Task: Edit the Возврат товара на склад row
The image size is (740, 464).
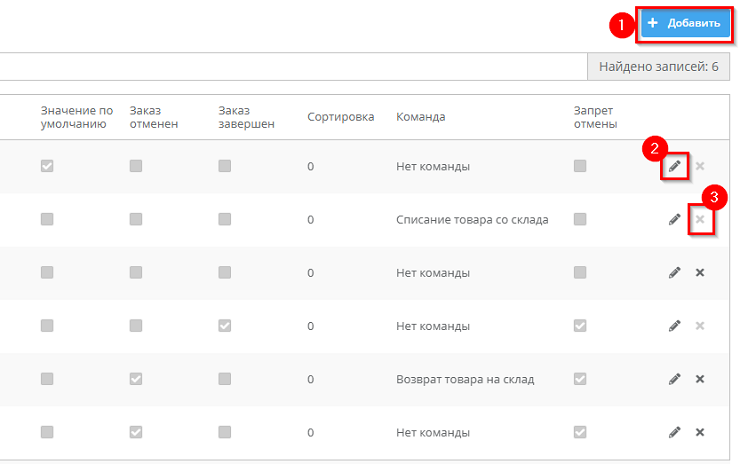Action: (675, 379)
